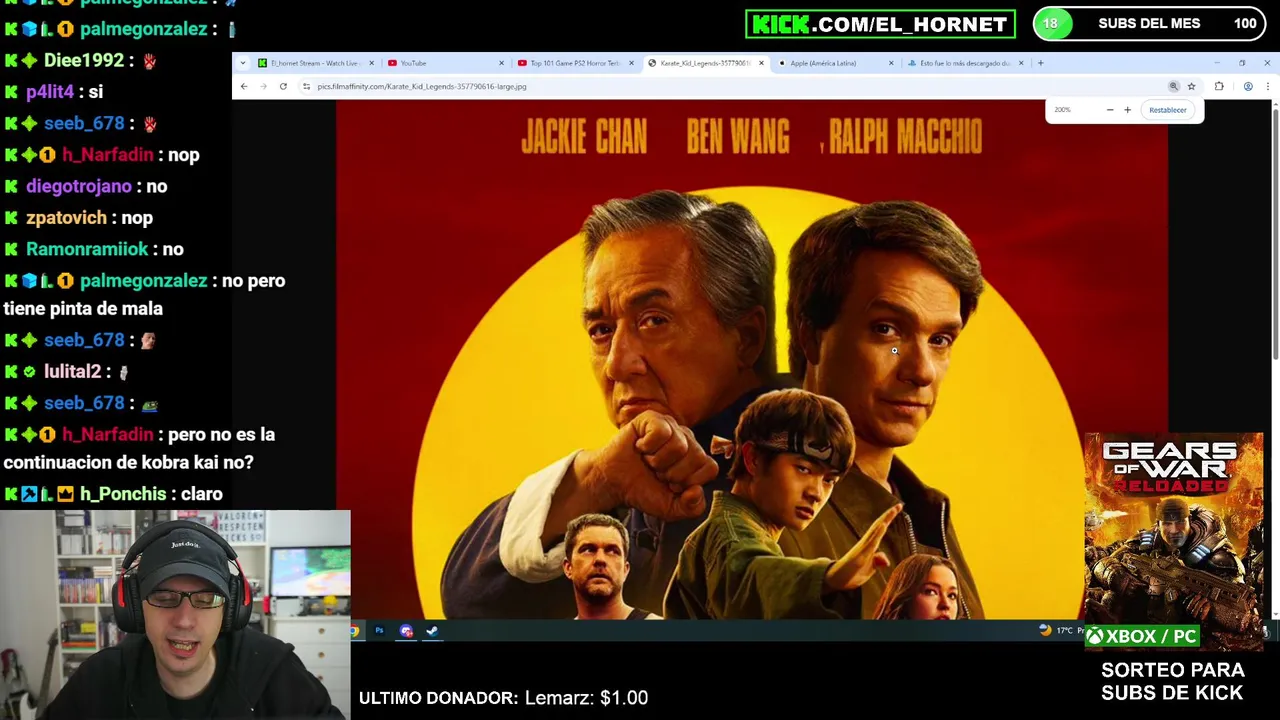Click the streamer webcam feed
Image resolution: width=1280 pixels, height=720 pixels.
point(175,615)
